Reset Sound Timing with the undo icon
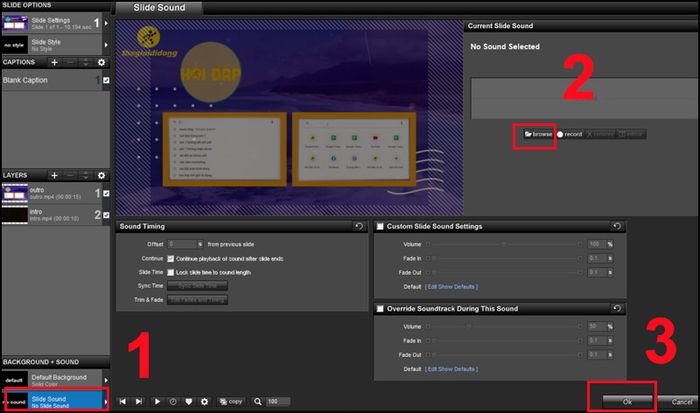700x413 pixels. 358,227
